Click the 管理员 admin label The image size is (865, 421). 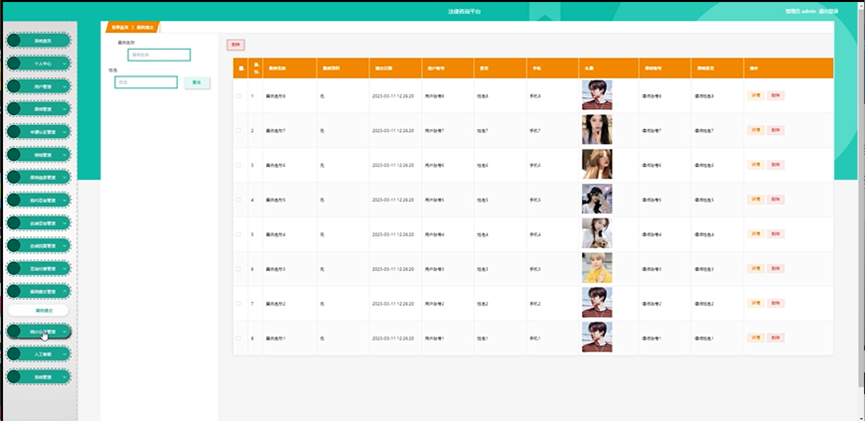[x=800, y=11]
